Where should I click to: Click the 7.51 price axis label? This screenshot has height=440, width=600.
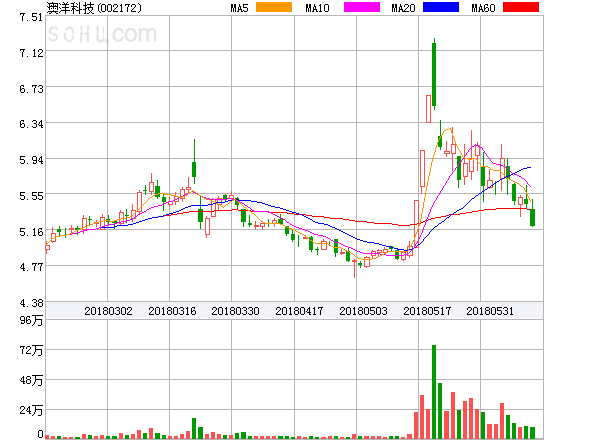pyautogui.click(x=31, y=17)
